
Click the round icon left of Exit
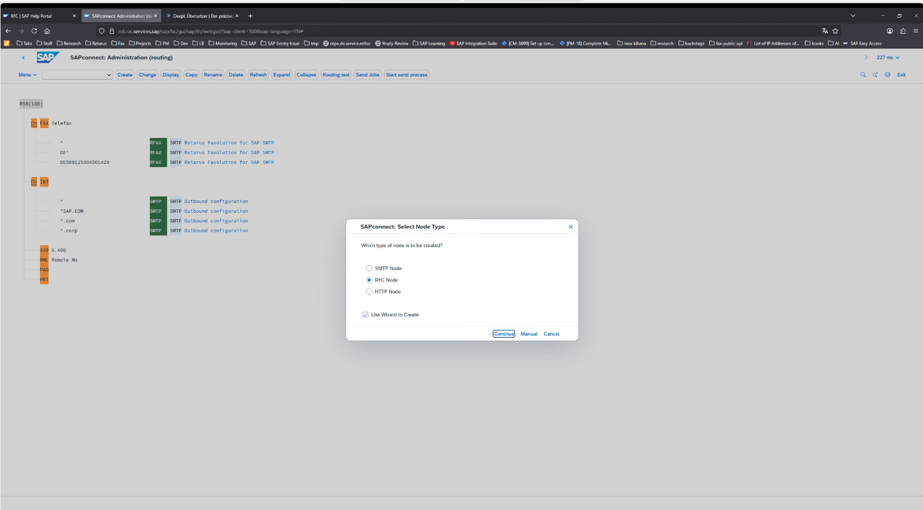tap(888, 75)
